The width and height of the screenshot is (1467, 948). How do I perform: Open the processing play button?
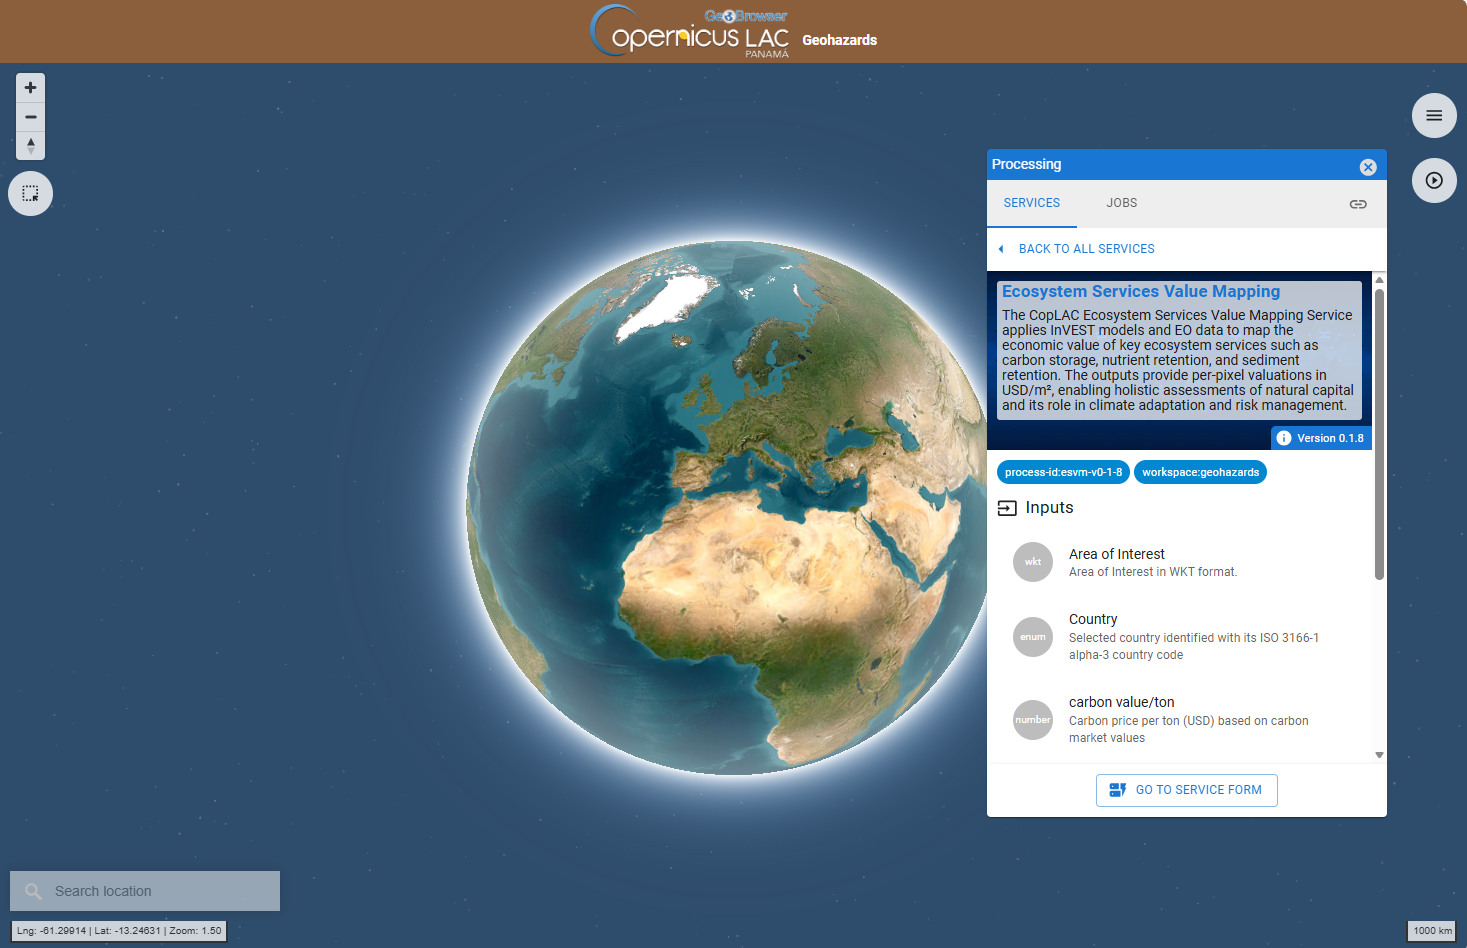coord(1434,181)
